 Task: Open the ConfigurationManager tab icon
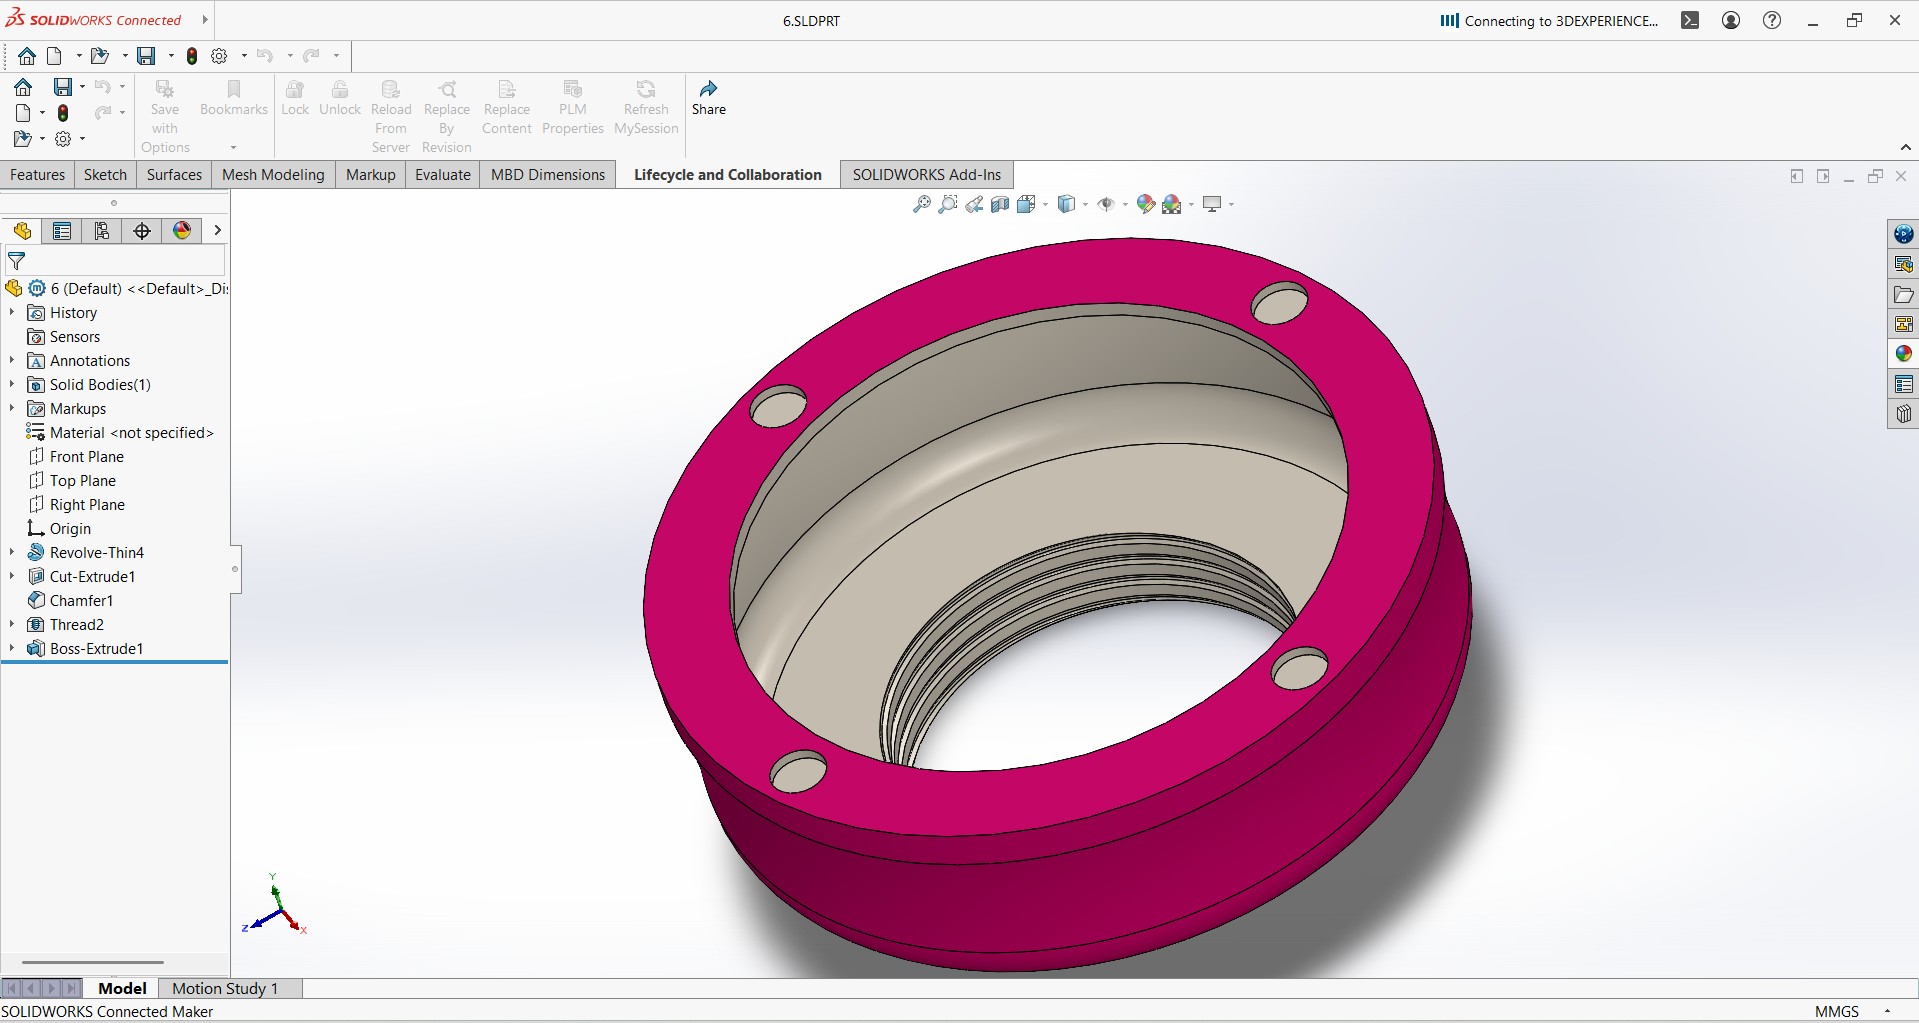(102, 231)
